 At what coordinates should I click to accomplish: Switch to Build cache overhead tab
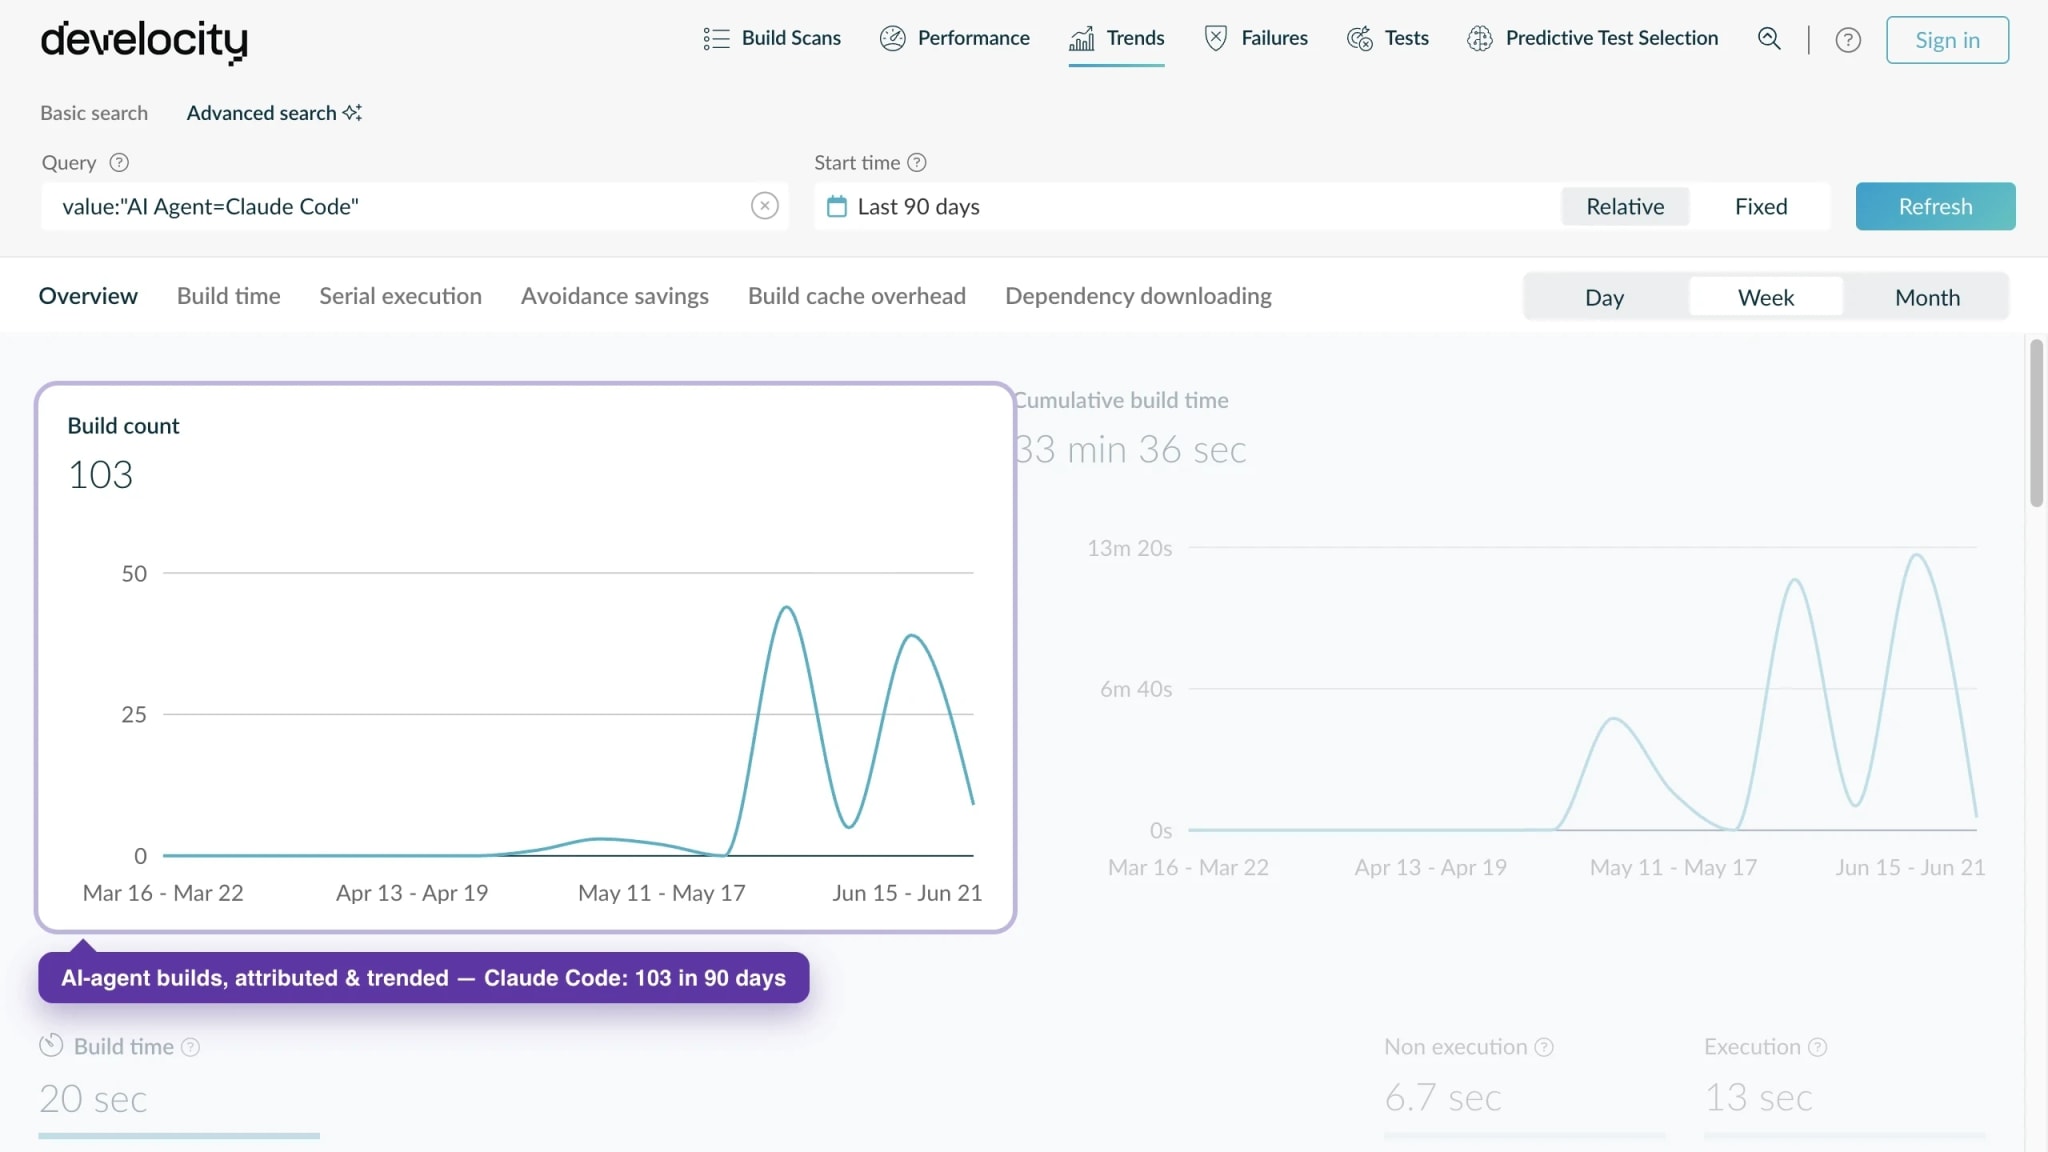[856, 296]
